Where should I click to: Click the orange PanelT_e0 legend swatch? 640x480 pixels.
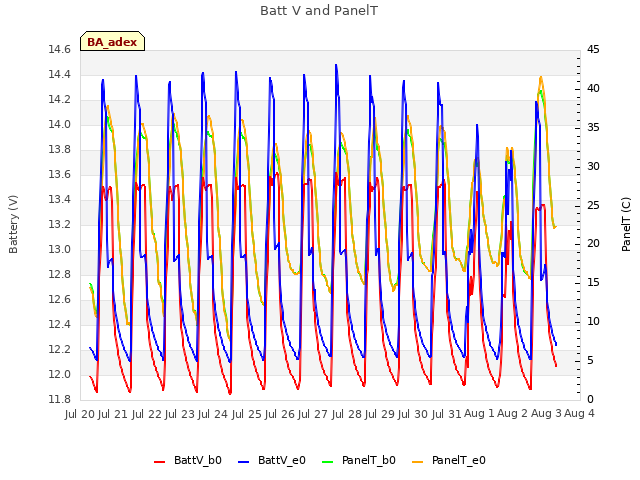pyautogui.click(x=418, y=462)
